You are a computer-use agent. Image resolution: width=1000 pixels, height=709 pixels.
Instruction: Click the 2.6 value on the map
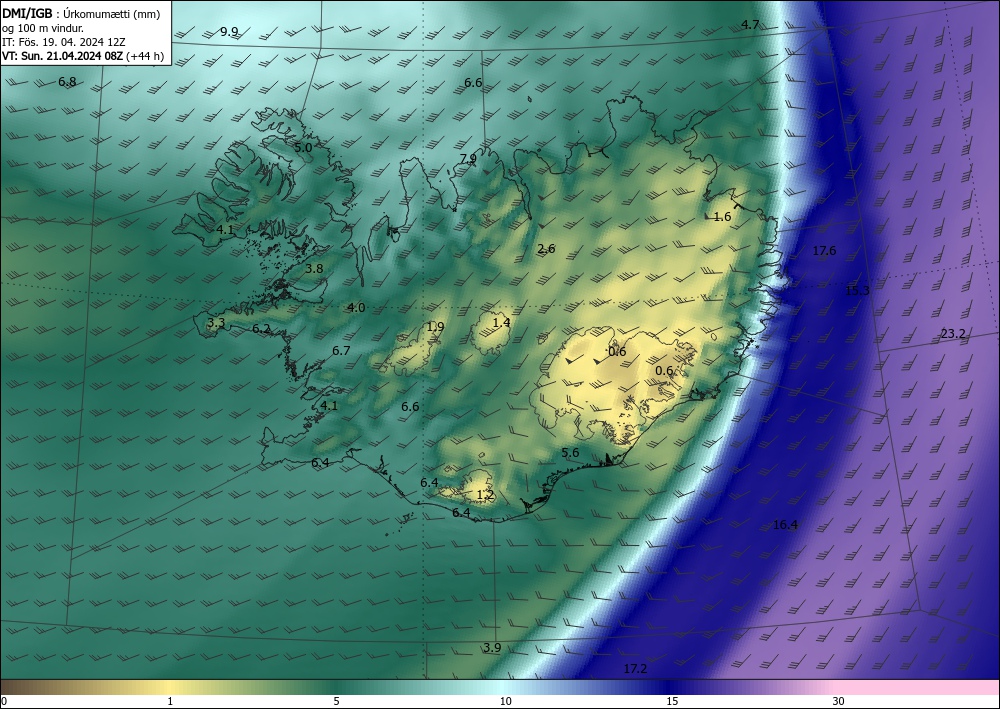tap(546, 249)
